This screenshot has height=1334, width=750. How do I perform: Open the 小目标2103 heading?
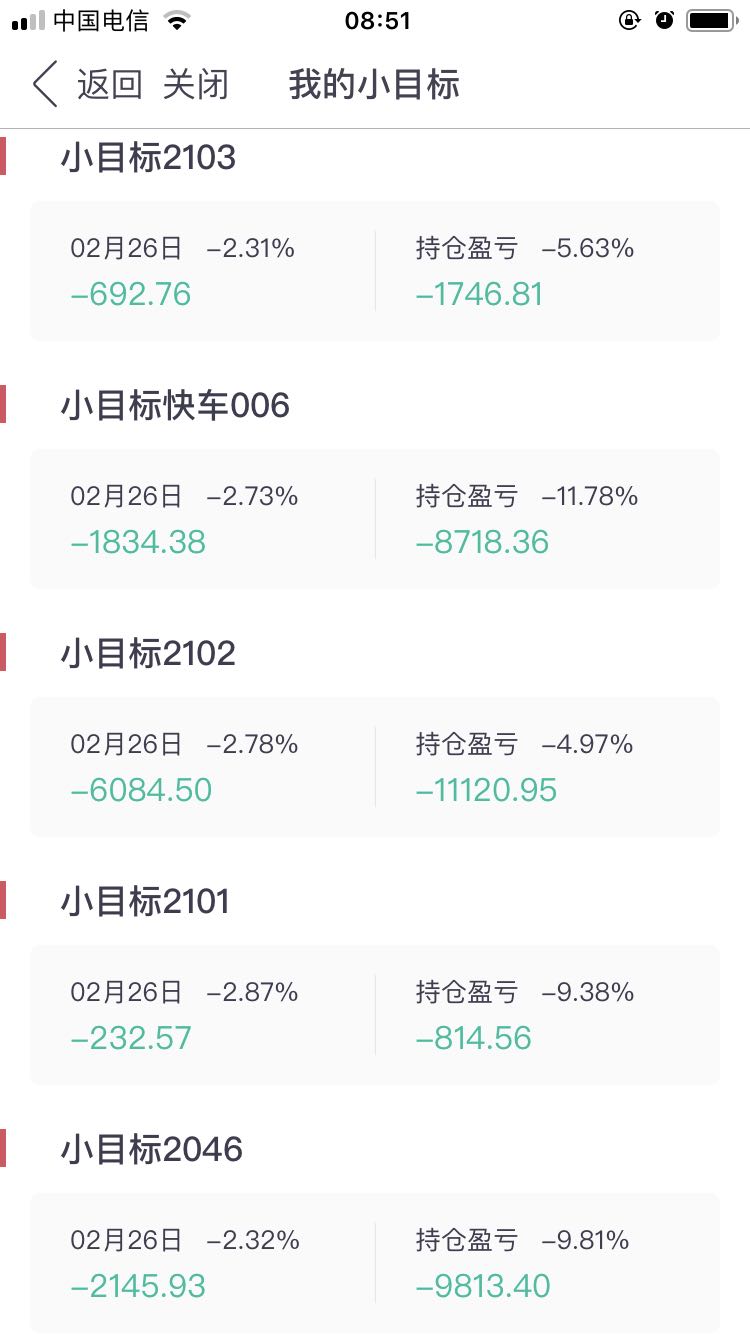coord(149,157)
